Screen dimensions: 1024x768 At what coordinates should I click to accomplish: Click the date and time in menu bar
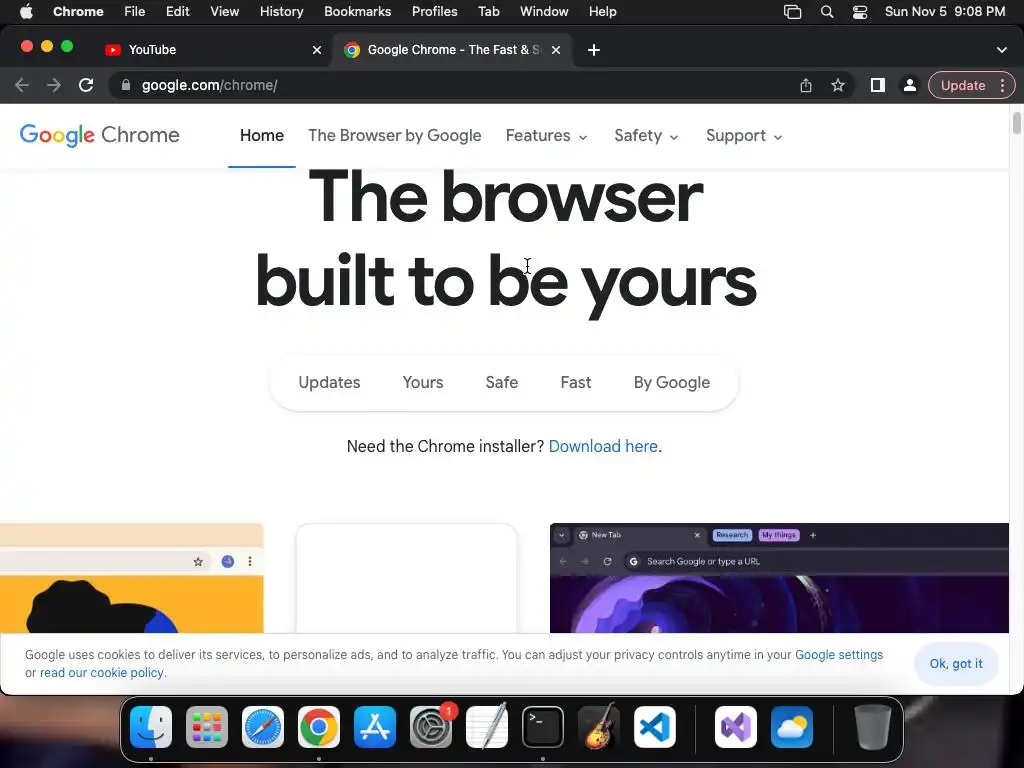coord(945,12)
